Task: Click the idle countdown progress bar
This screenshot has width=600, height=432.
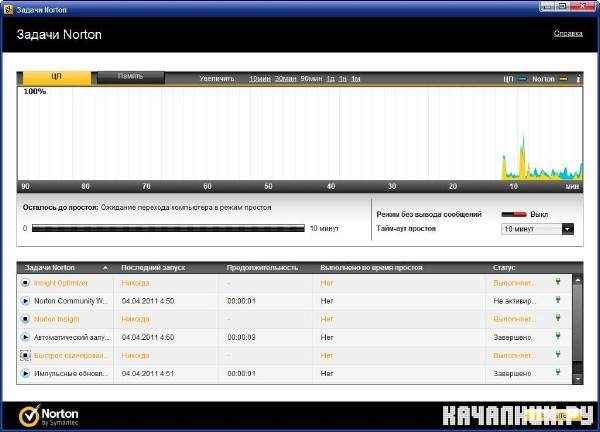Action: [x=168, y=228]
